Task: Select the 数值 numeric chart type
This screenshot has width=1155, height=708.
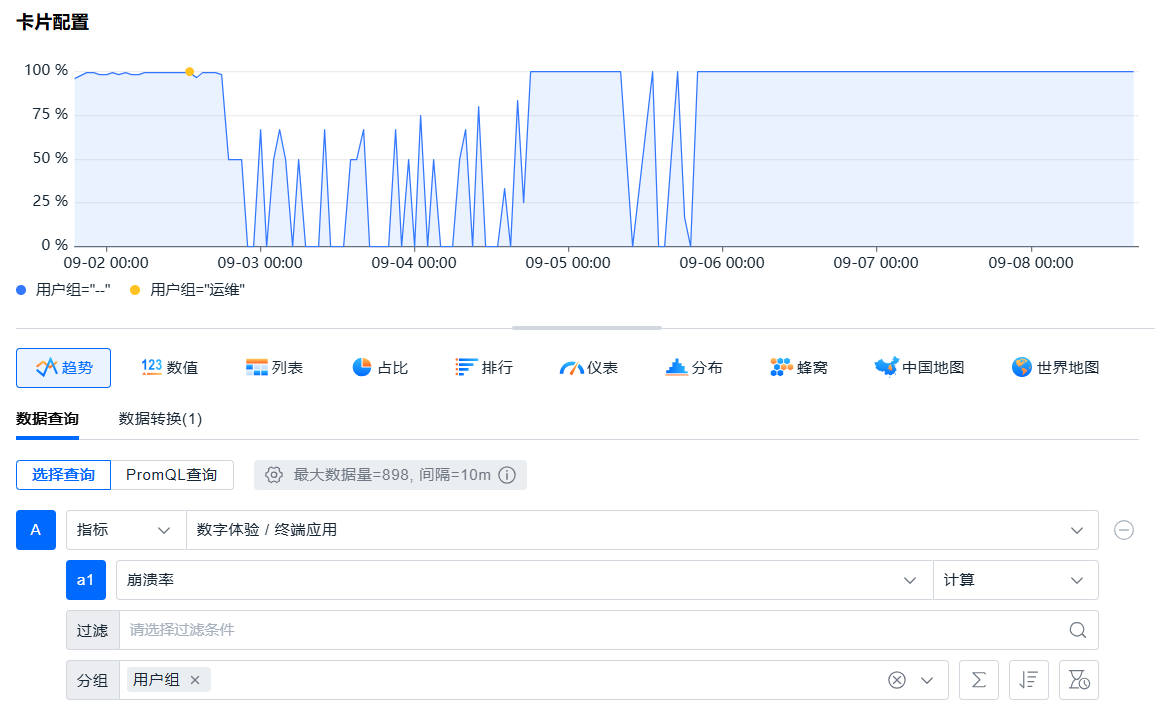Action: click(169, 367)
